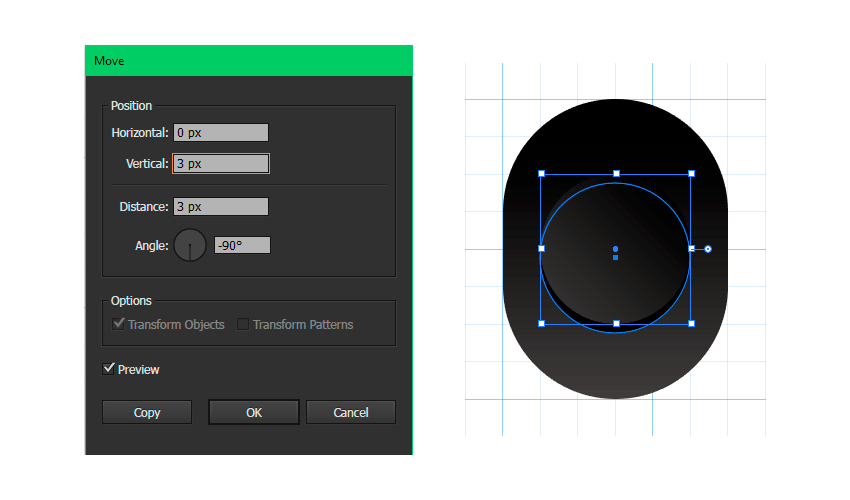Click the bottom-center bounding box handle
Viewport: 850px width, 500px height.
616,323
